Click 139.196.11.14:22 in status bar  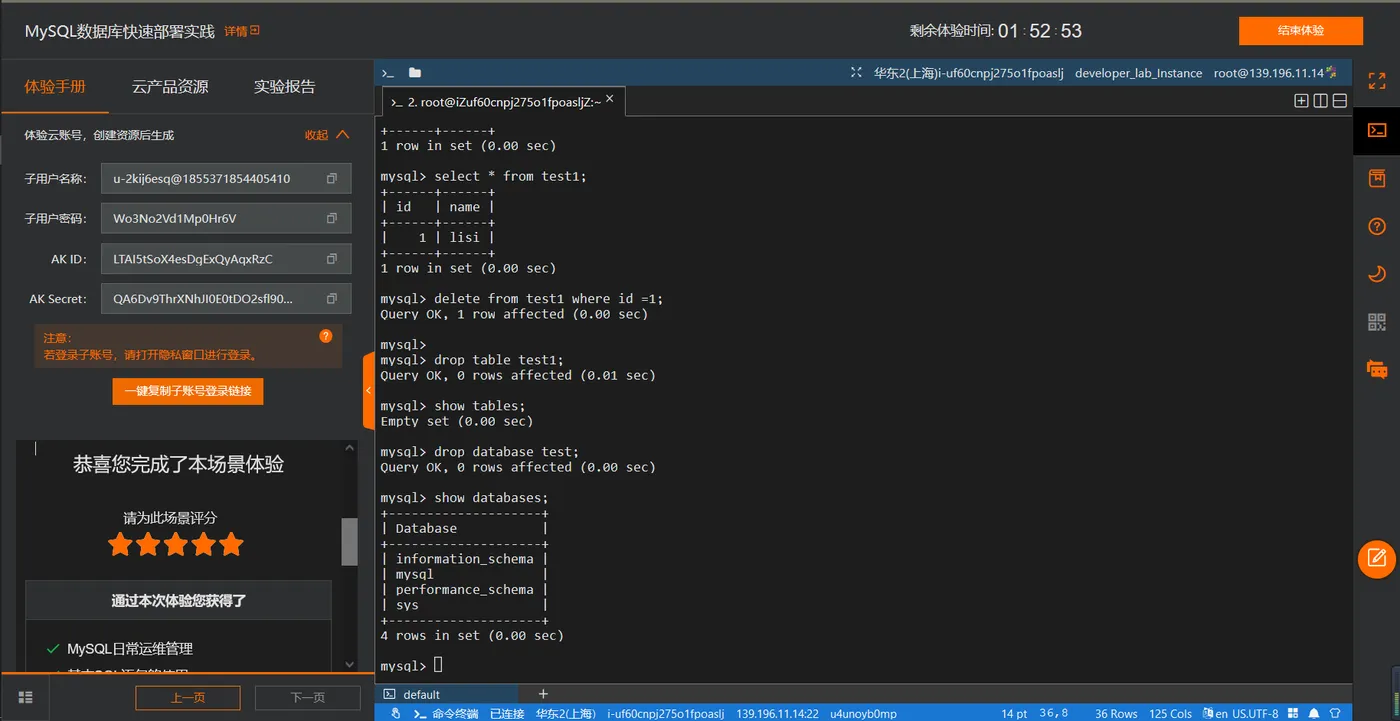778,713
